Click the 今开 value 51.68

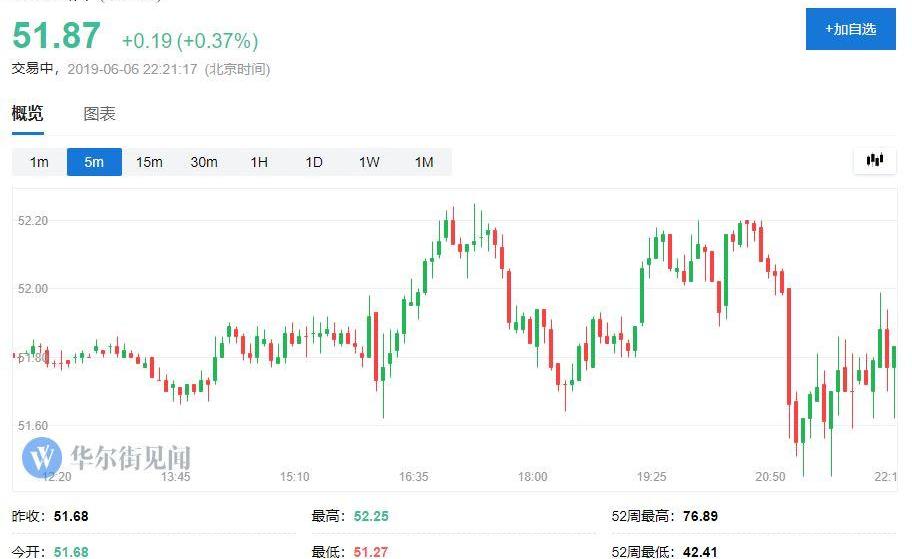[x=71, y=551]
